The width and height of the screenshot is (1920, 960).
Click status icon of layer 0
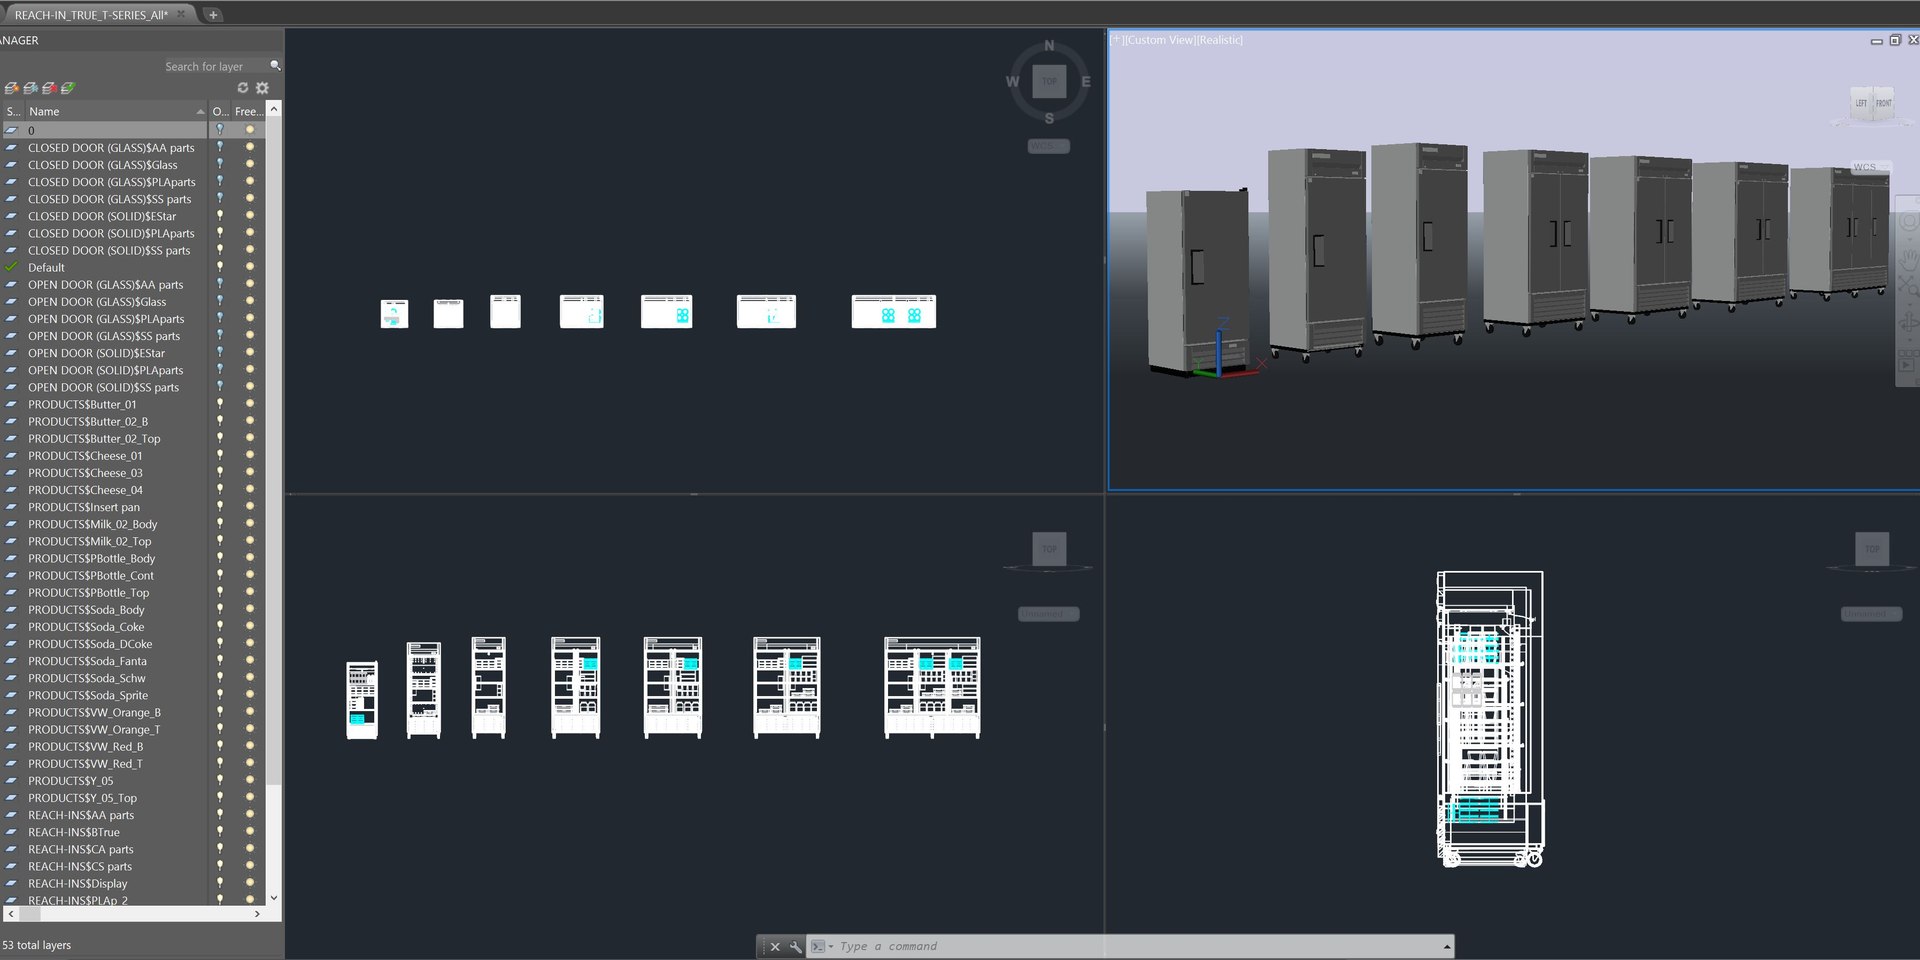(x=12, y=130)
